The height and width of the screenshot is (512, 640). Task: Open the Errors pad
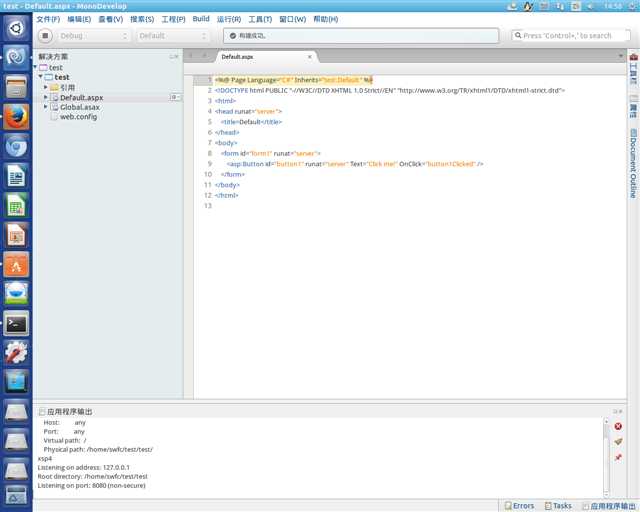[519, 505]
